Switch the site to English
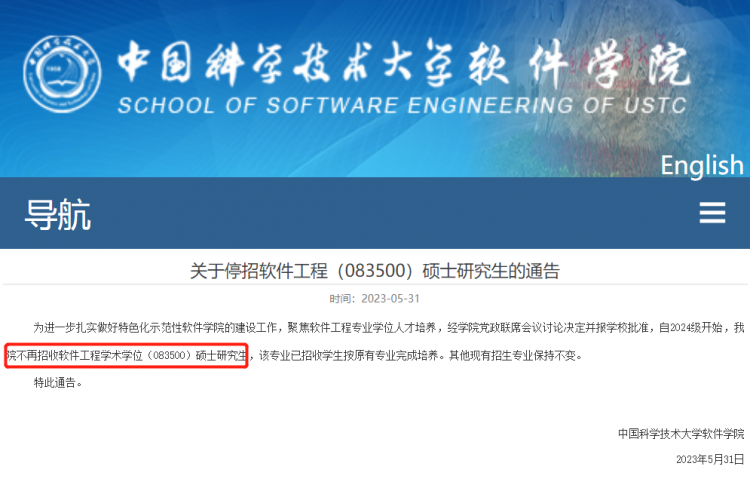 pyautogui.click(x=702, y=166)
